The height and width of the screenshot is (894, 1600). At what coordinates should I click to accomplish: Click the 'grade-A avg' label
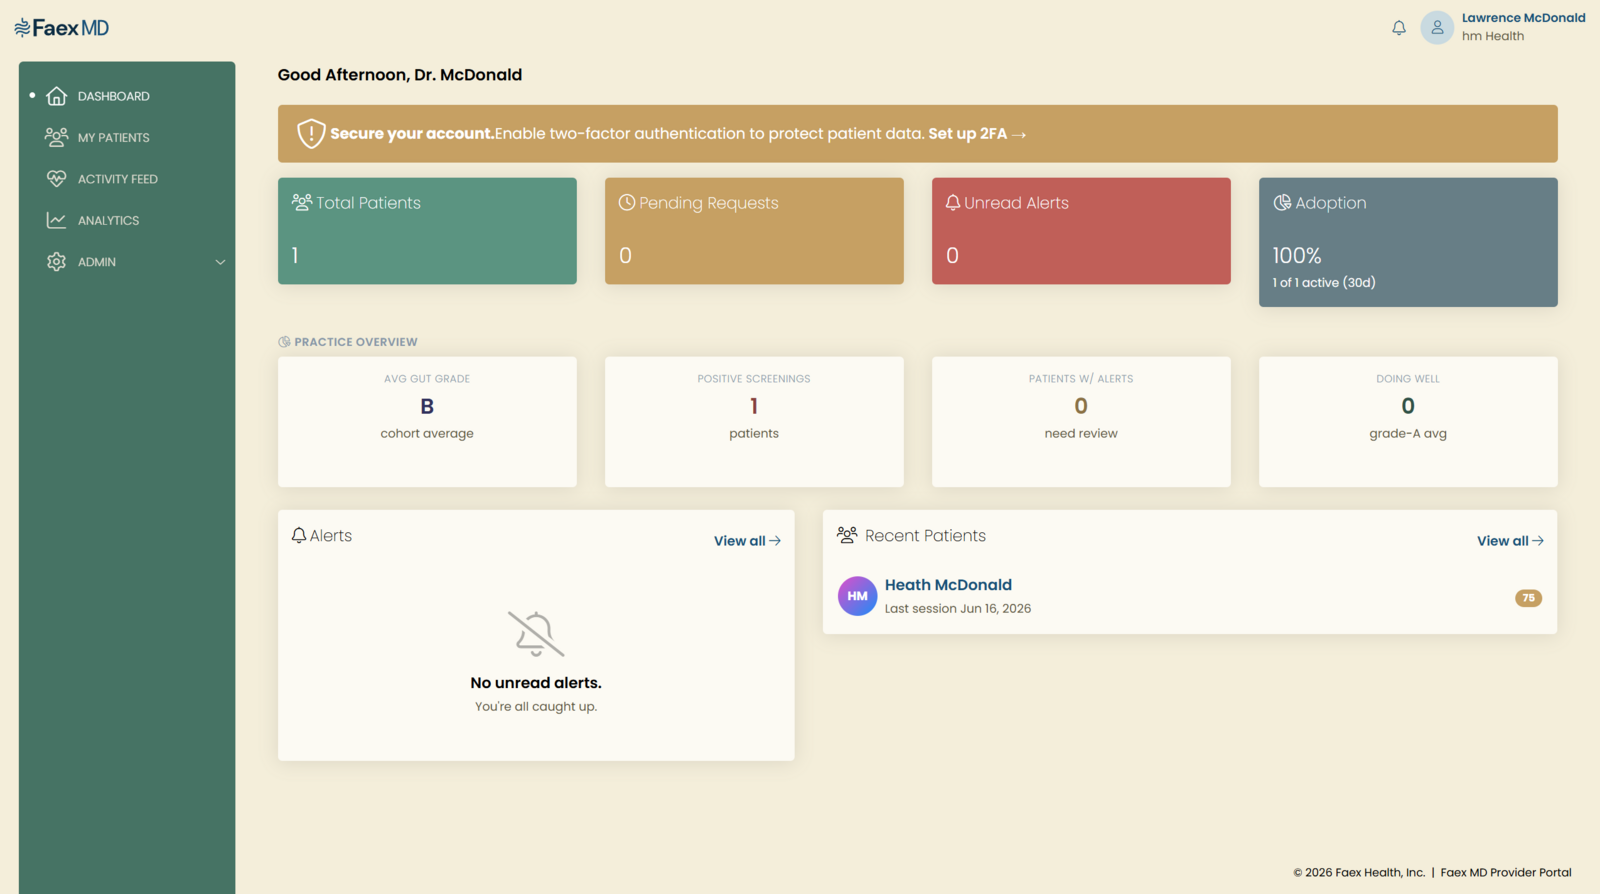click(x=1408, y=434)
